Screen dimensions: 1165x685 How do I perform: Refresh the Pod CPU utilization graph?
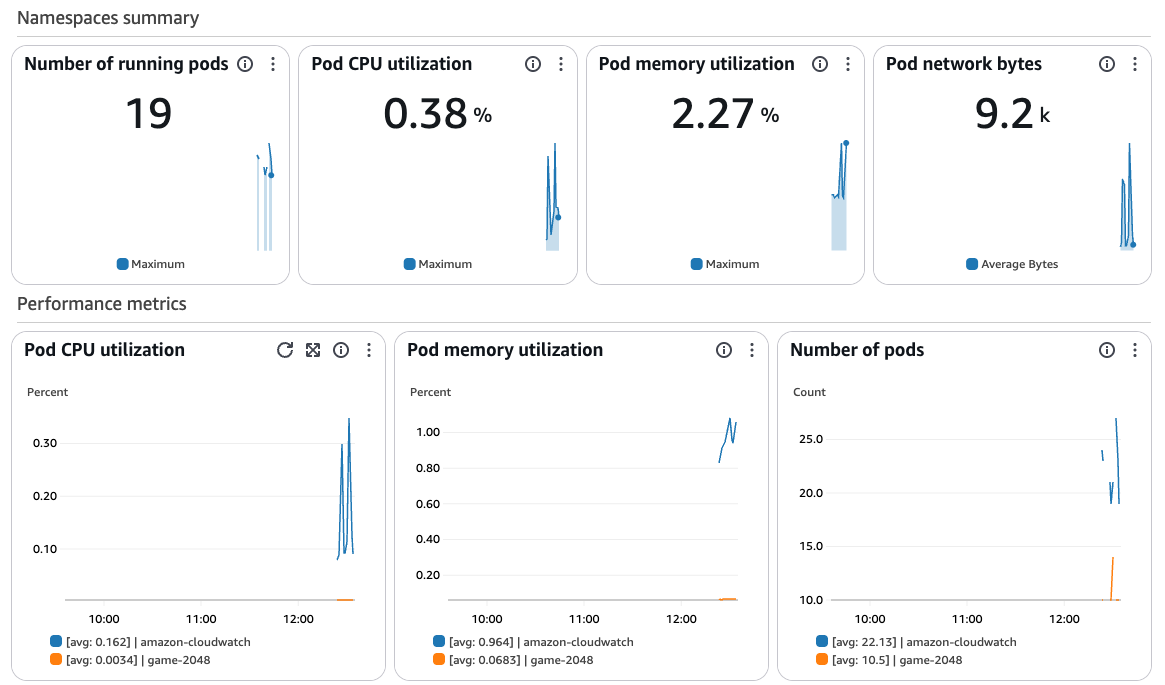[285, 350]
